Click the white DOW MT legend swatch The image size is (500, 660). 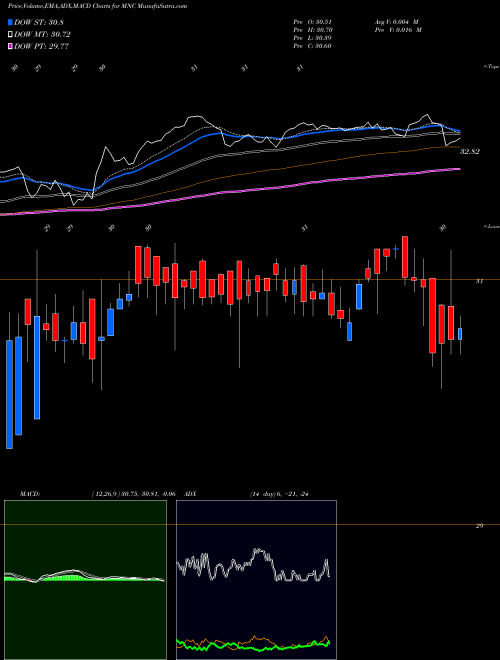pyautogui.click(x=10, y=34)
